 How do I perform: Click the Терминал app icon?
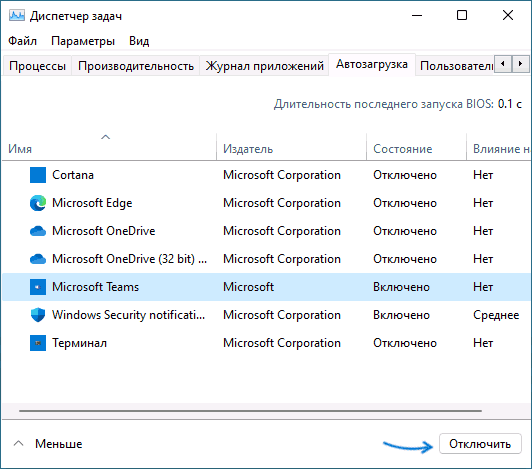(38, 343)
